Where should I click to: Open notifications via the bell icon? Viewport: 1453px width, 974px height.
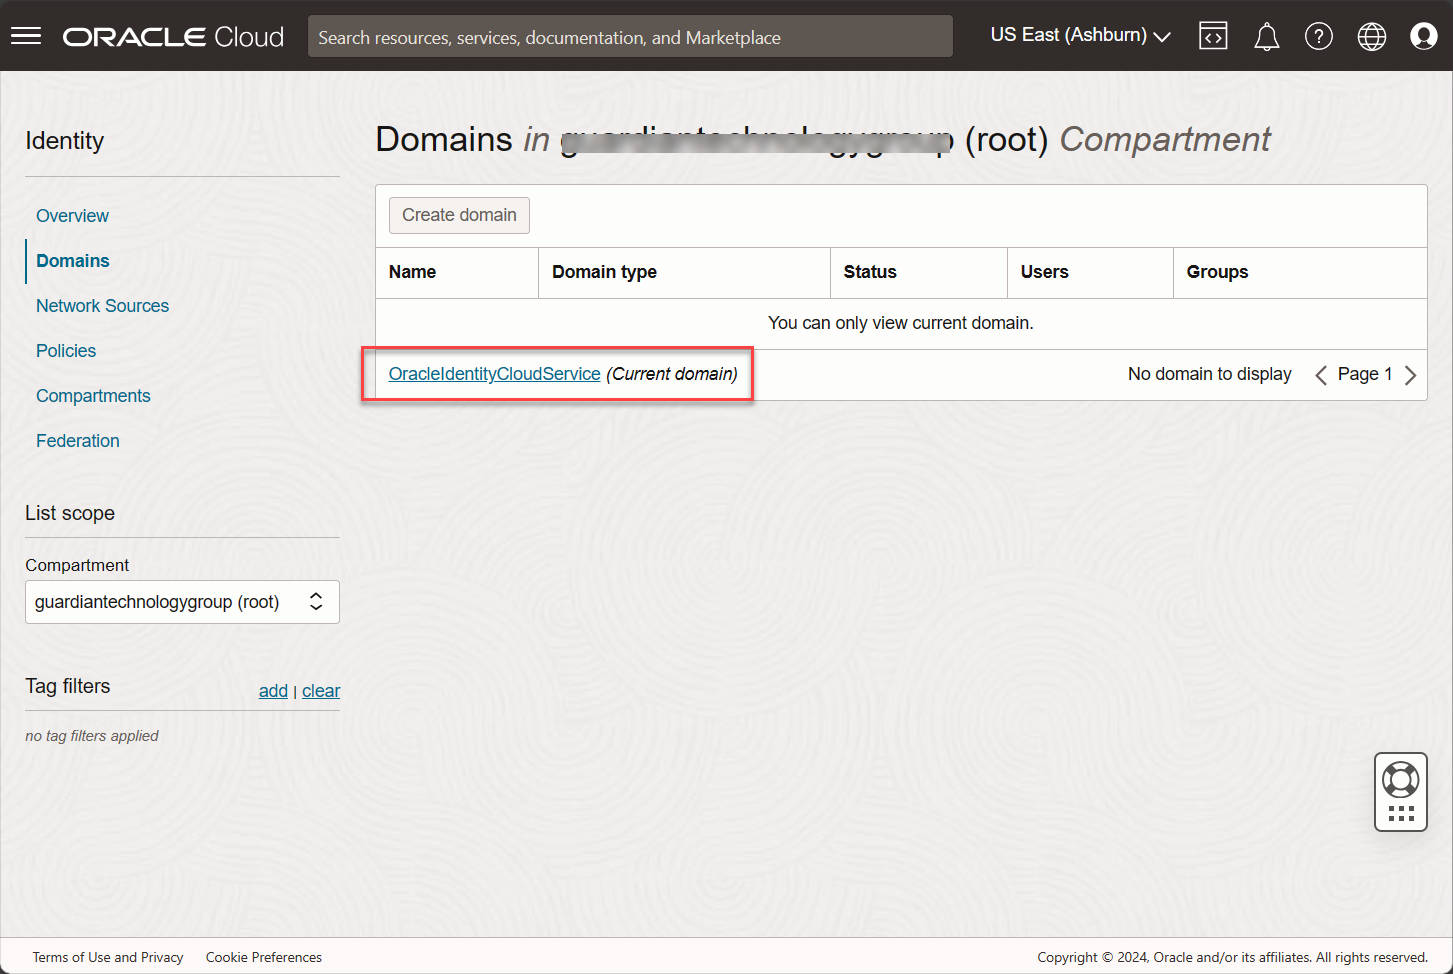click(x=1266, y=35)
